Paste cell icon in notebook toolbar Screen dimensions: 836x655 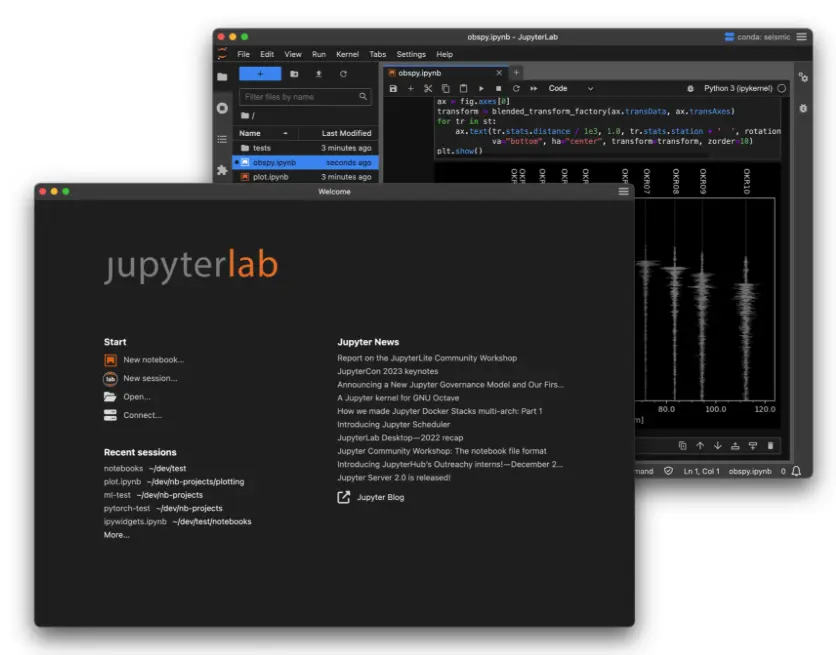coord(463,88)
